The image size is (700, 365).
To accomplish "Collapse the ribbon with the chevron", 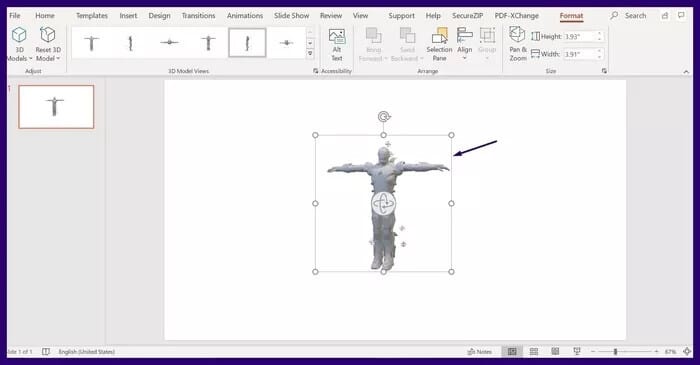I will [x=686, y=72].
